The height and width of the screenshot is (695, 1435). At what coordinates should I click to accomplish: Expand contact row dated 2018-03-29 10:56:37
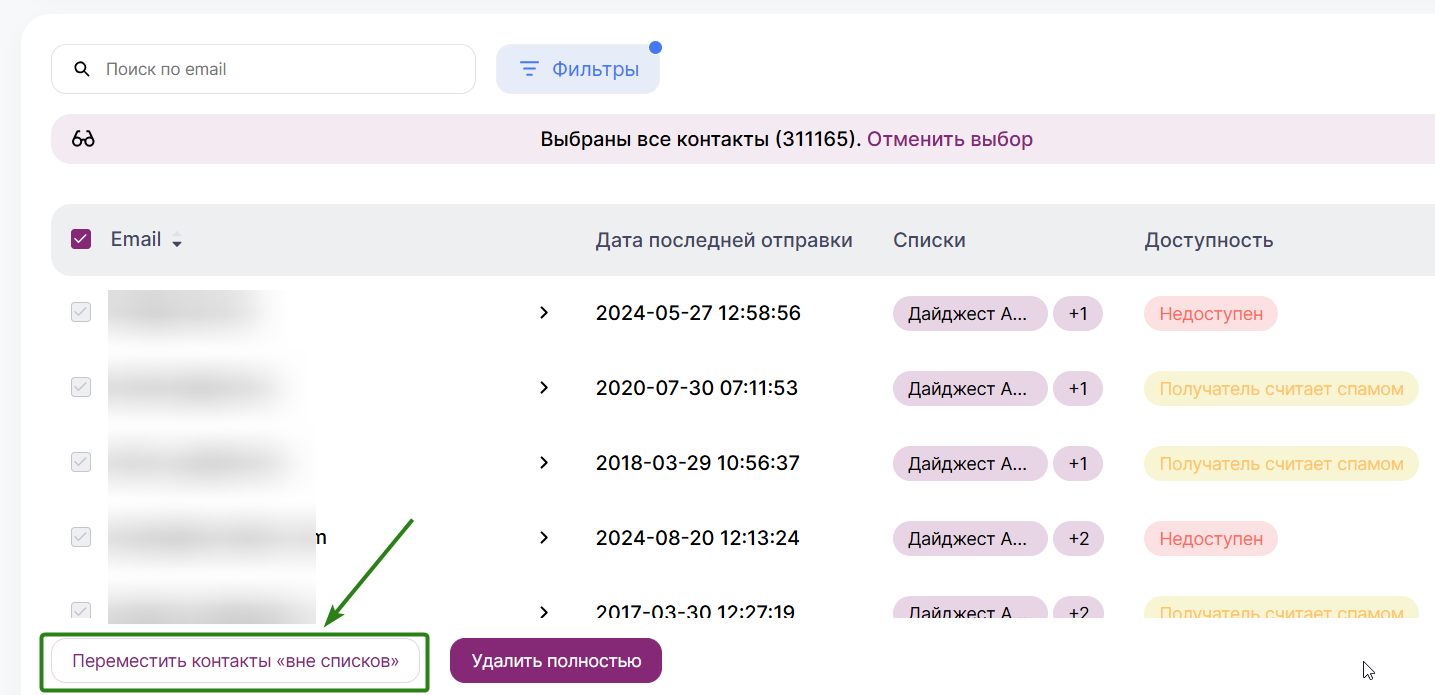[544, 462]
